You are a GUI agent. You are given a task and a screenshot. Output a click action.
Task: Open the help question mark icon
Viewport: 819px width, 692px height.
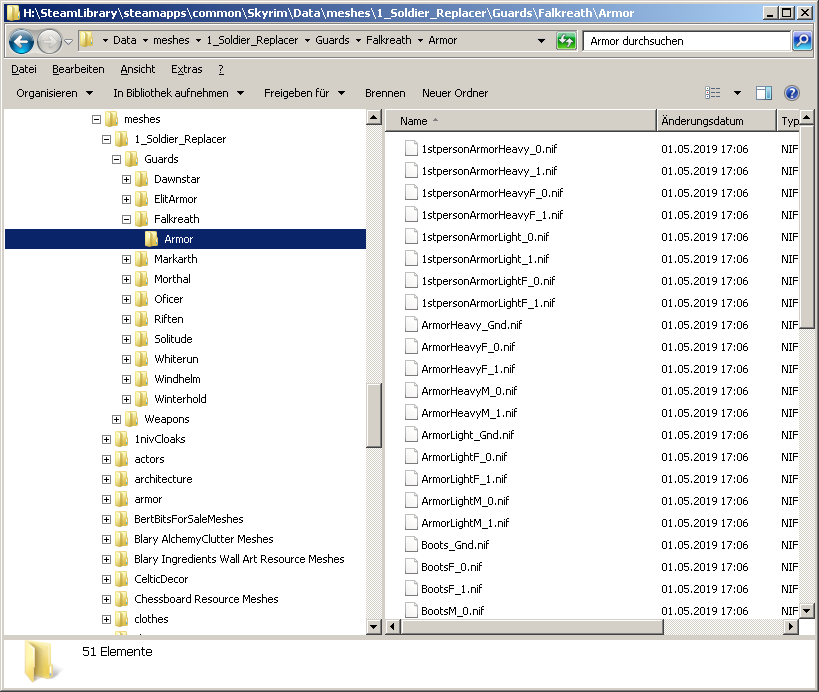tap(791, 93)
